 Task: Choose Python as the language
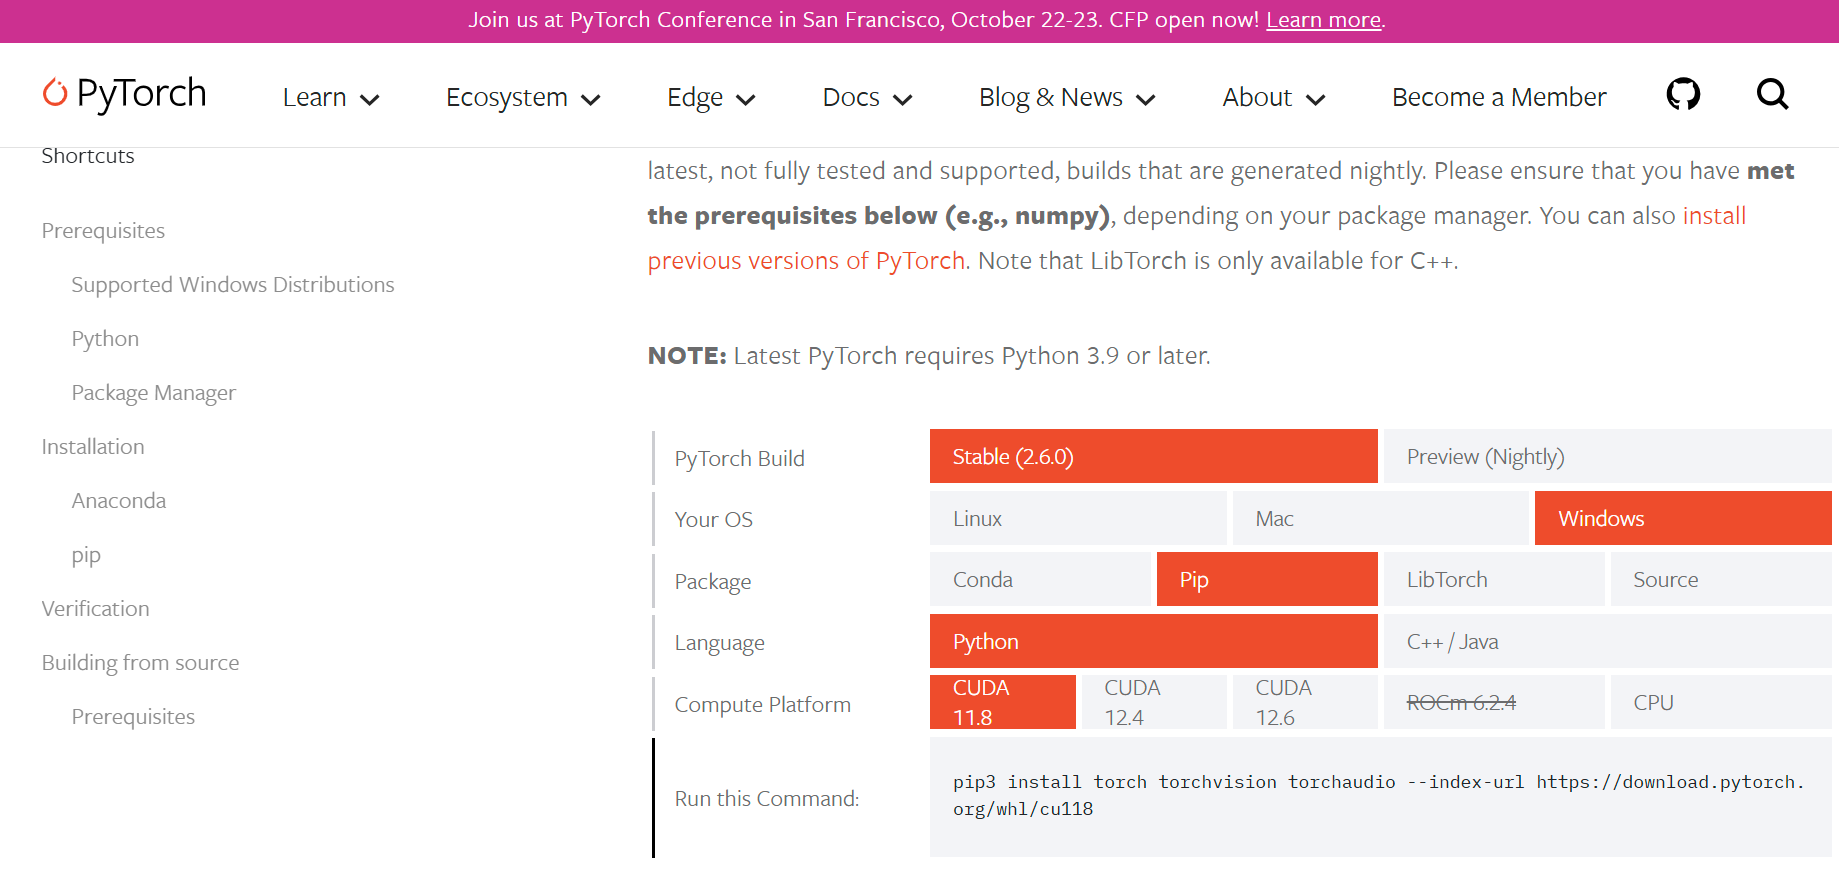1154,641
